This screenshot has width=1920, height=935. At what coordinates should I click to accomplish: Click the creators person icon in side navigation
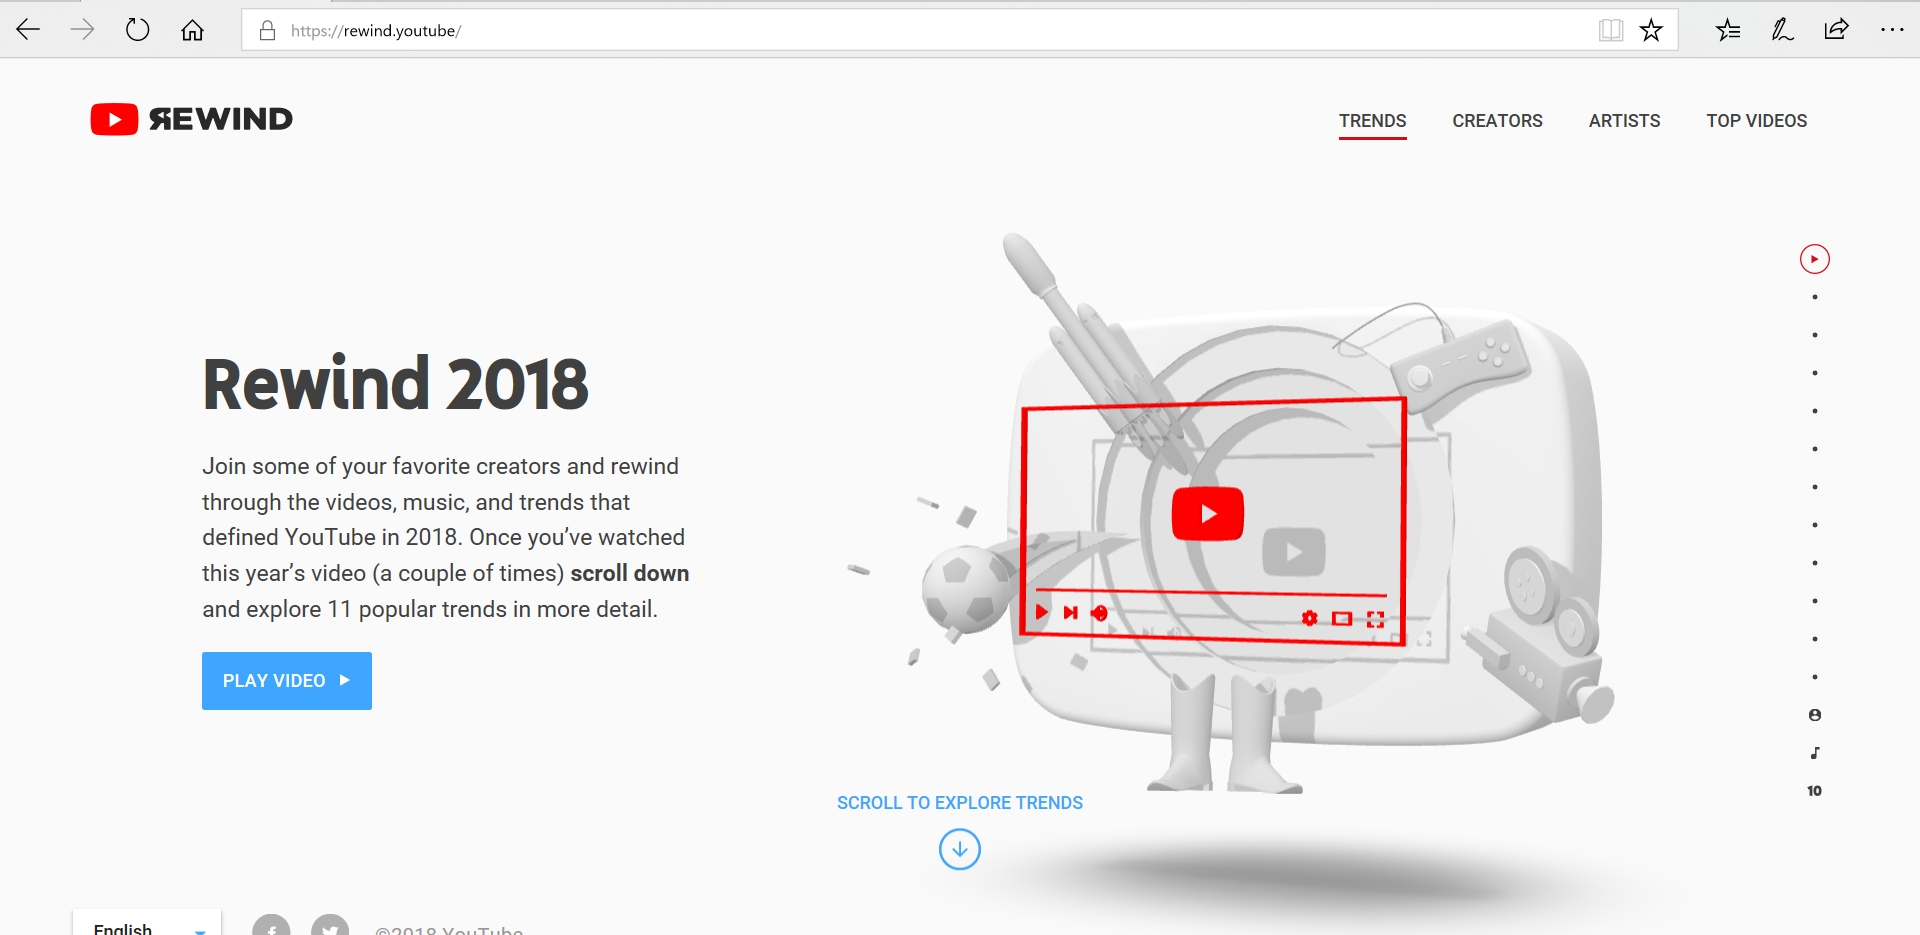click(x=1814, y=714)
